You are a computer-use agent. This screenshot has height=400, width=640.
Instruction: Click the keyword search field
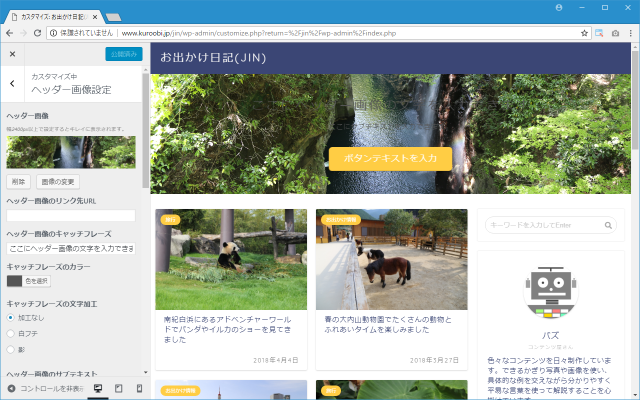[545, 225]
